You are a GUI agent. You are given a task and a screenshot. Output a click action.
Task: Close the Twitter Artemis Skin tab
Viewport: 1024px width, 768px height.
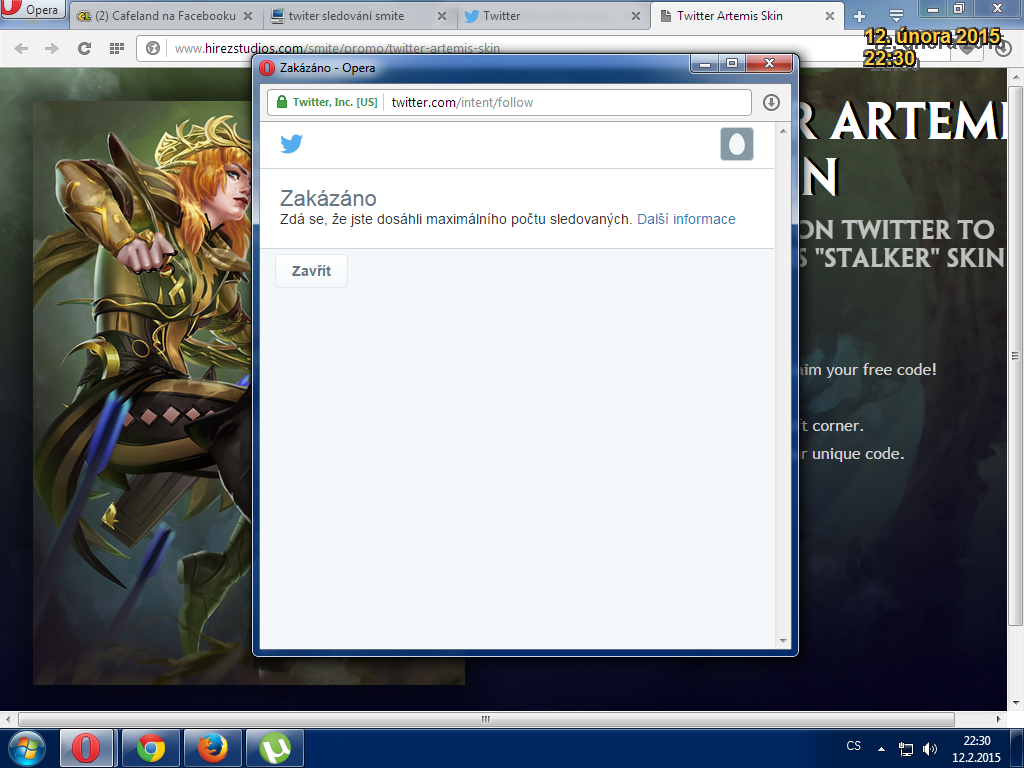[830, 16]
